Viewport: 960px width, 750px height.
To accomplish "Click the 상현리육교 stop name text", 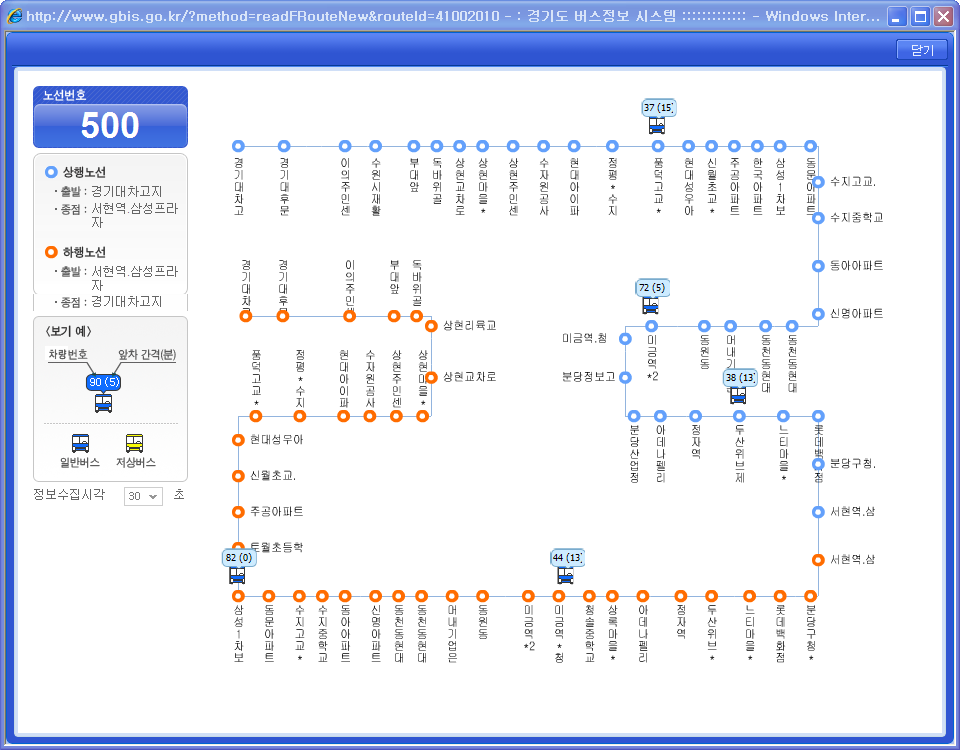I will (x=470, y=326).
